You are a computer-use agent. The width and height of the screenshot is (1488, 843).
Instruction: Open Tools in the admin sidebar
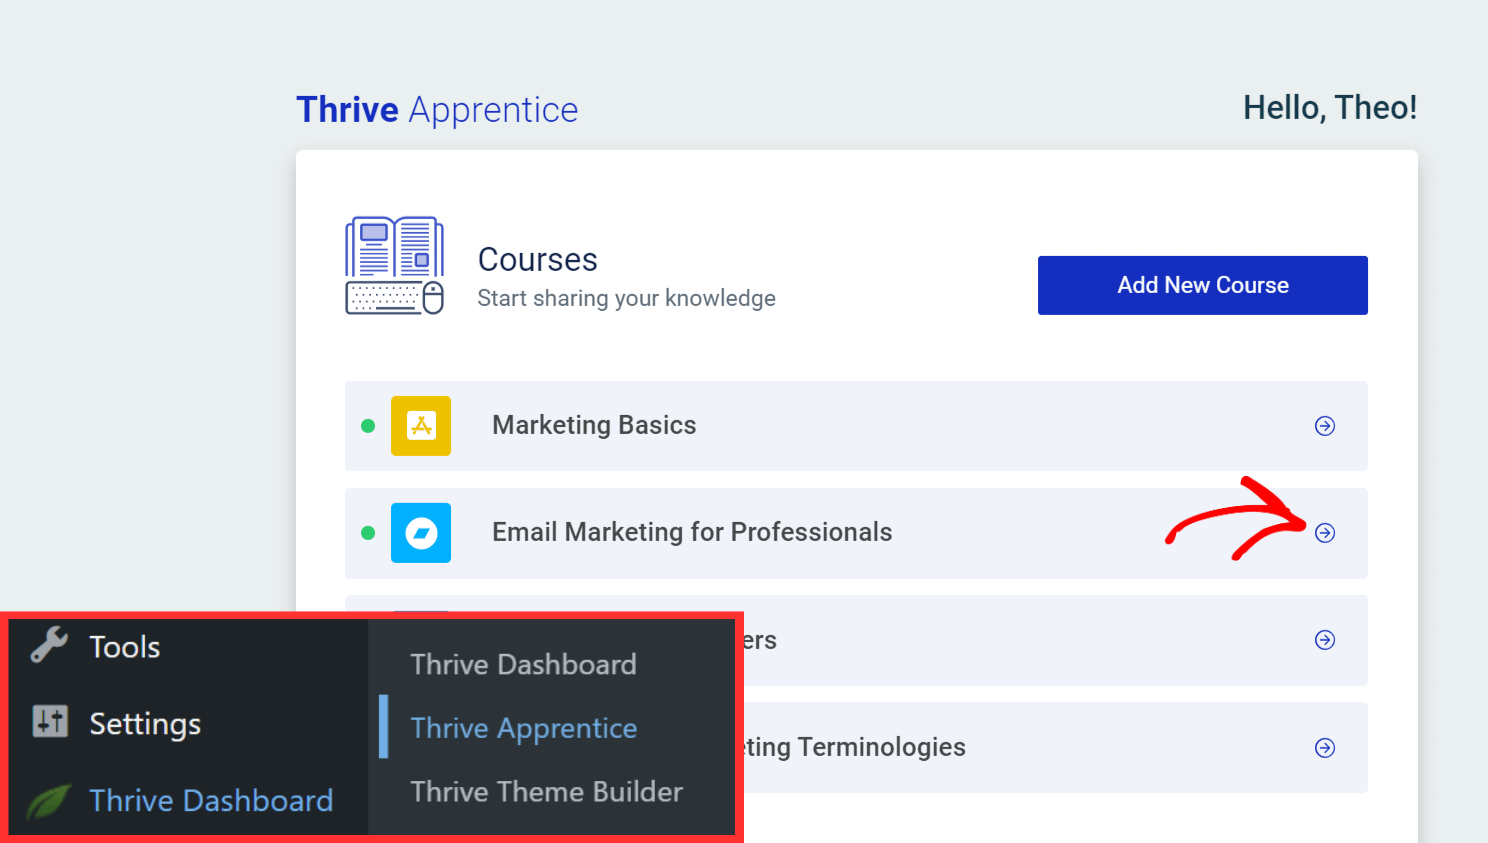124,647
